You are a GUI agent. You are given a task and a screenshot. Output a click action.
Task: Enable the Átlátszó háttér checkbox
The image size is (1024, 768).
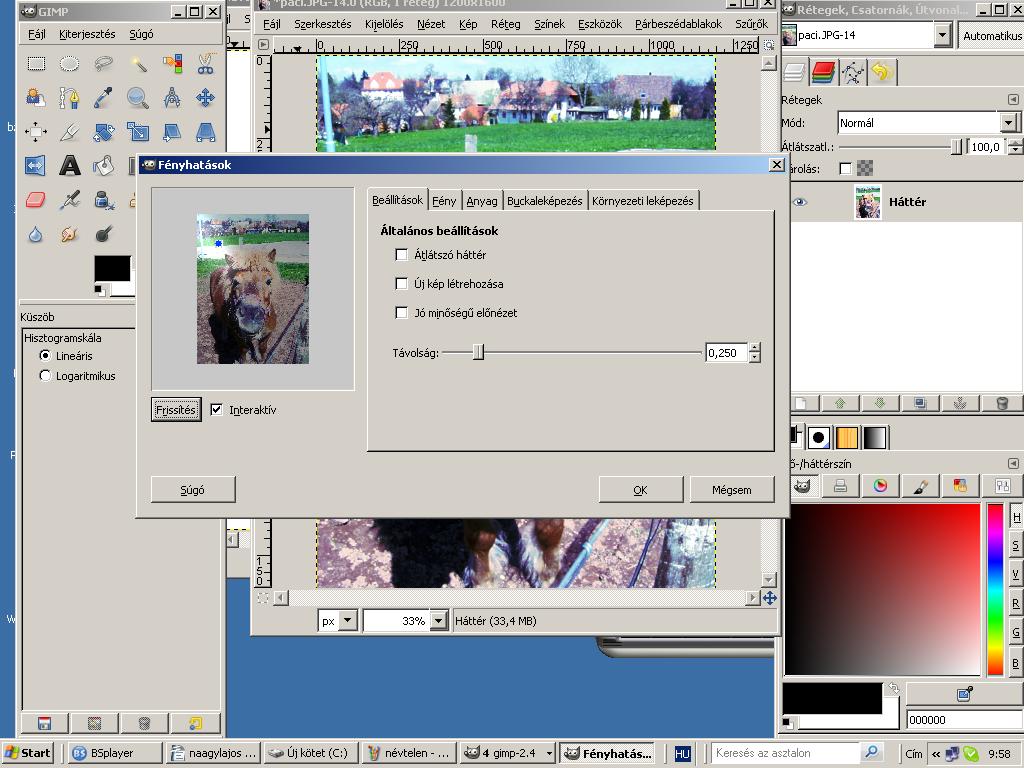tap(402, 255)
